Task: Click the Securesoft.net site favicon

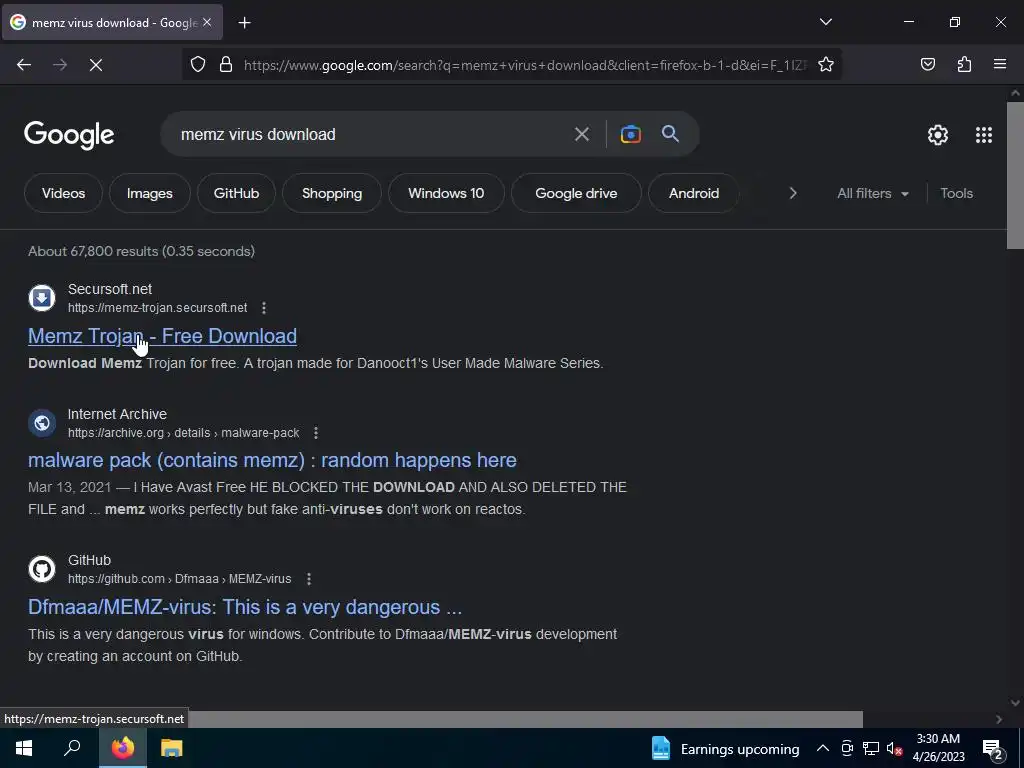Action: pyautogui.click(x=42, y=298)
